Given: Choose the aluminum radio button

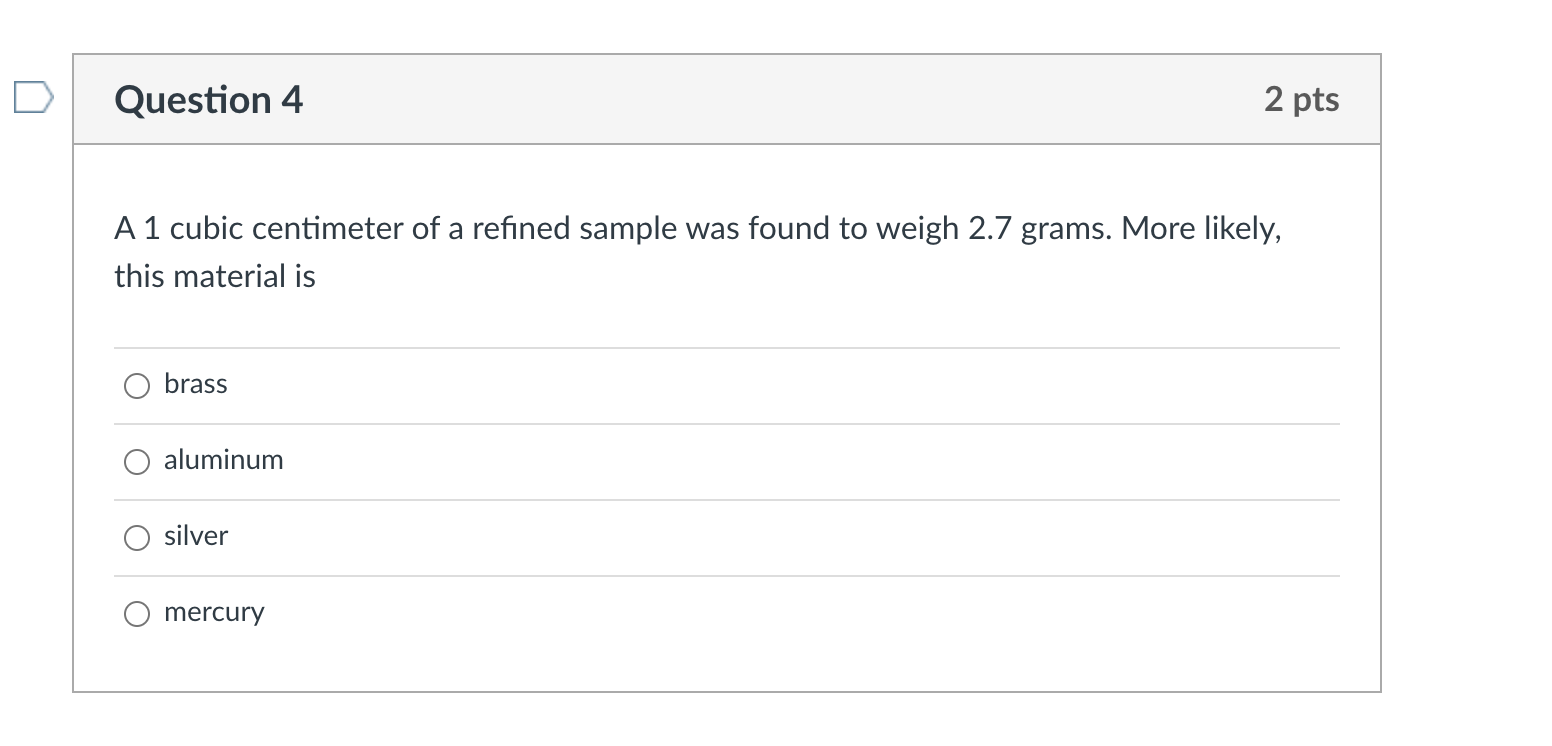Looking at the screenshot, I should point(137,461).
